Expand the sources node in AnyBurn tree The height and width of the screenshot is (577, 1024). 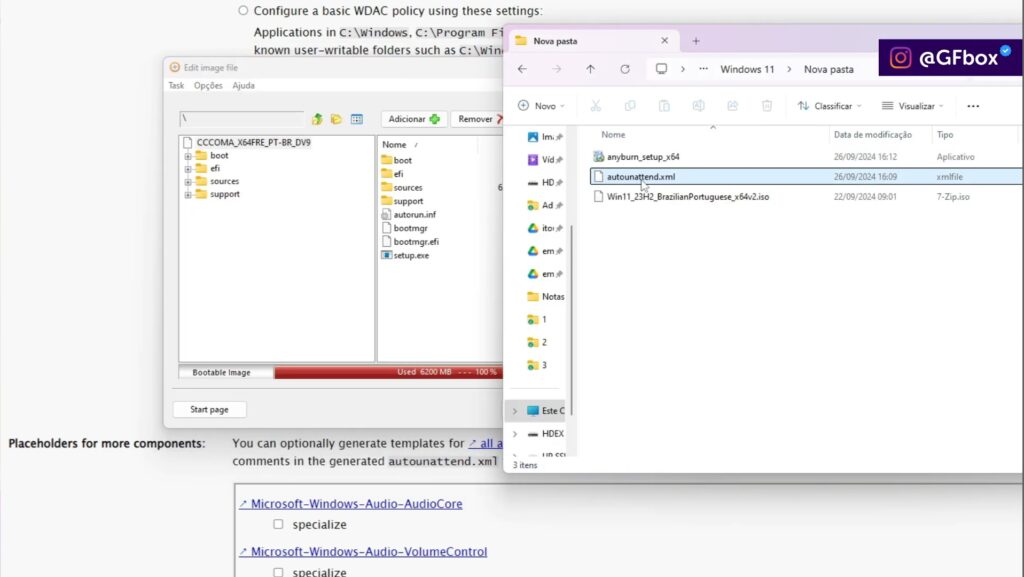coord(187,182)
